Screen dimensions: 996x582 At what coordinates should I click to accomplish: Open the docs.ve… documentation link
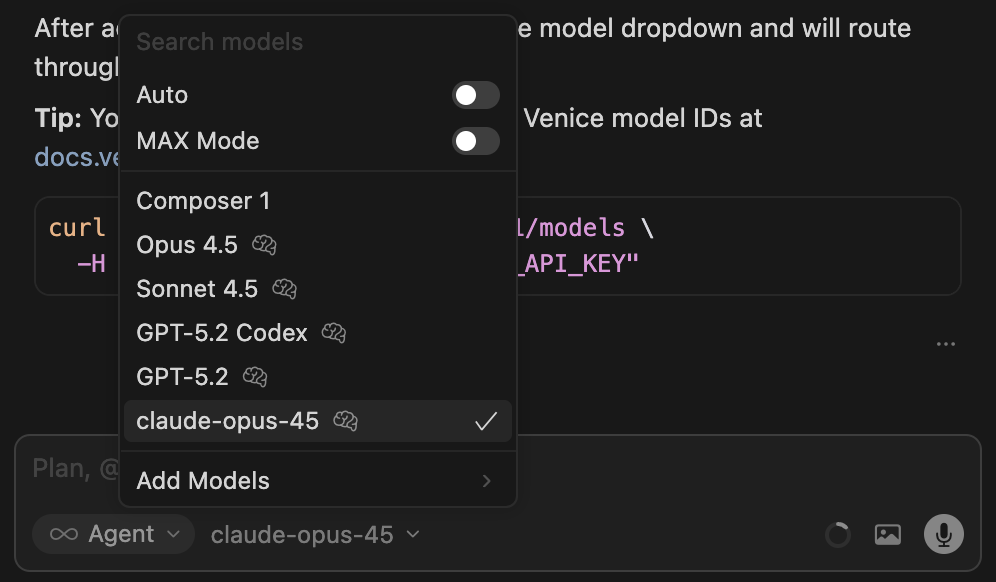pos(76,157)
